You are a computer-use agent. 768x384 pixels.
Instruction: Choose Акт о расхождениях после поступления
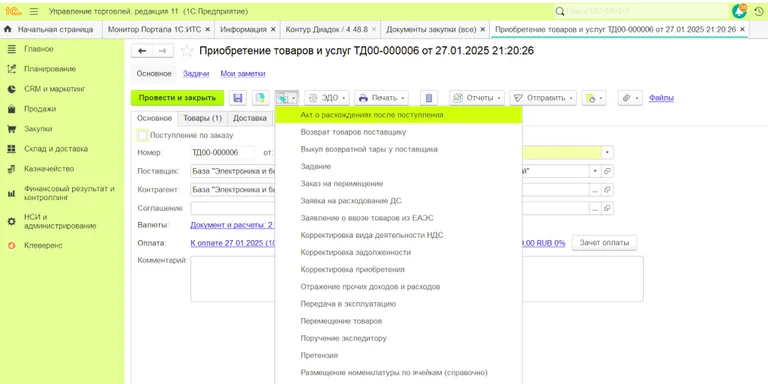point(399,115)
